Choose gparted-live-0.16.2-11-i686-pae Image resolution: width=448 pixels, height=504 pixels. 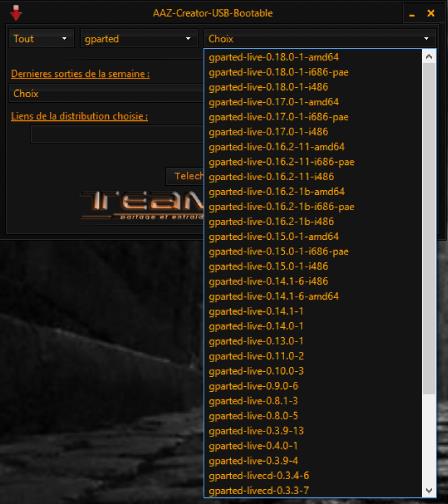pyautogui.click(x=313, y=162)
